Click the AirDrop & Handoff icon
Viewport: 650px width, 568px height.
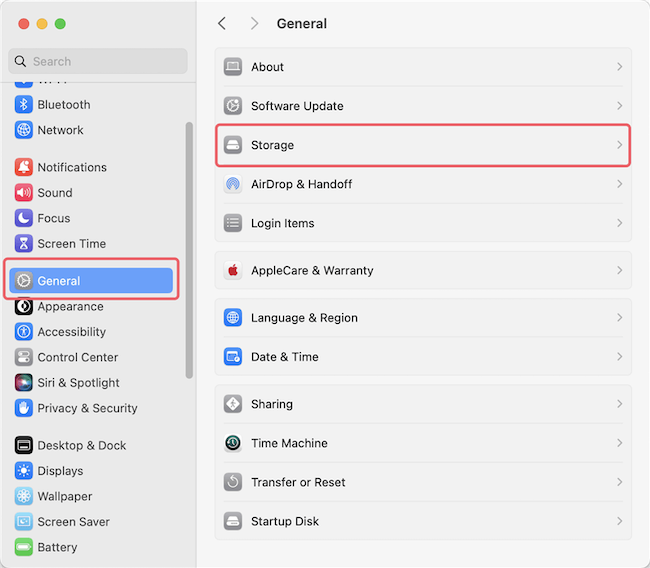click(233, 184)
